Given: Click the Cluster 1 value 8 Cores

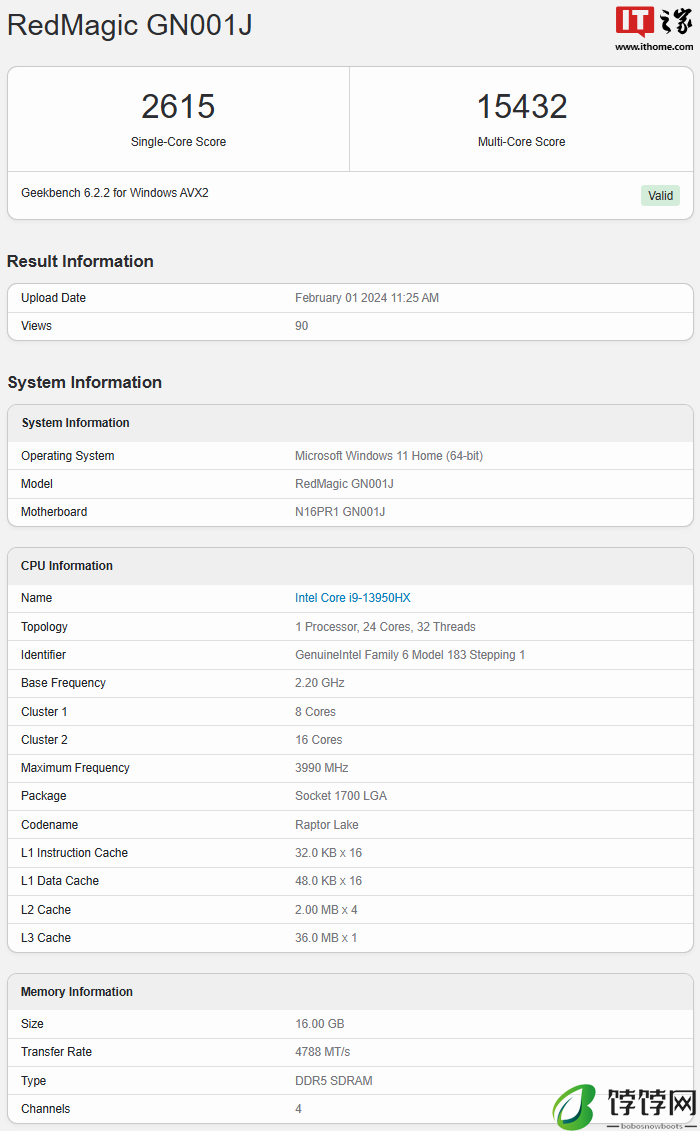Looking at the screenshot, I should point(315,712).
